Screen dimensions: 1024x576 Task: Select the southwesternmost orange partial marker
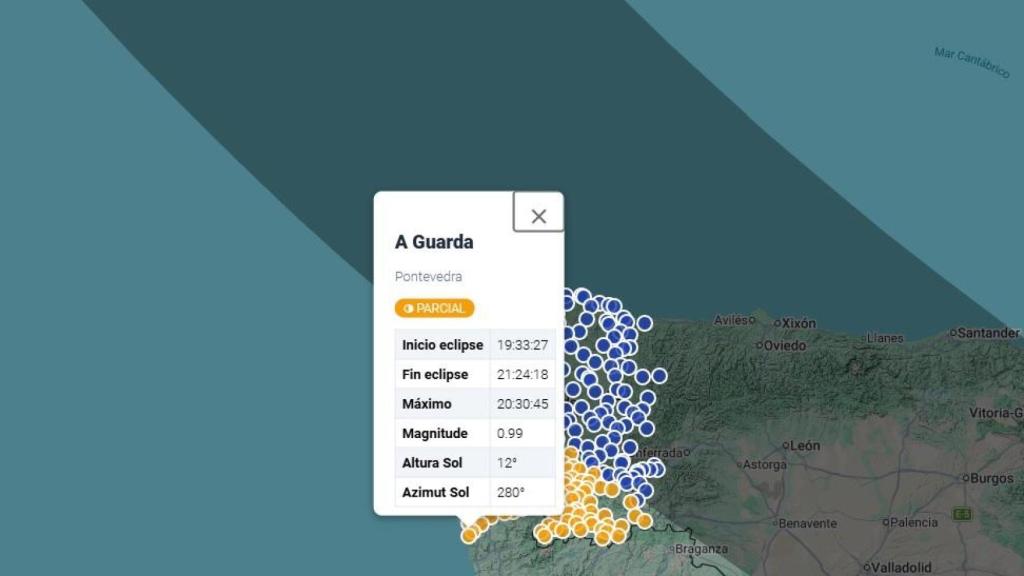point(468,536)
